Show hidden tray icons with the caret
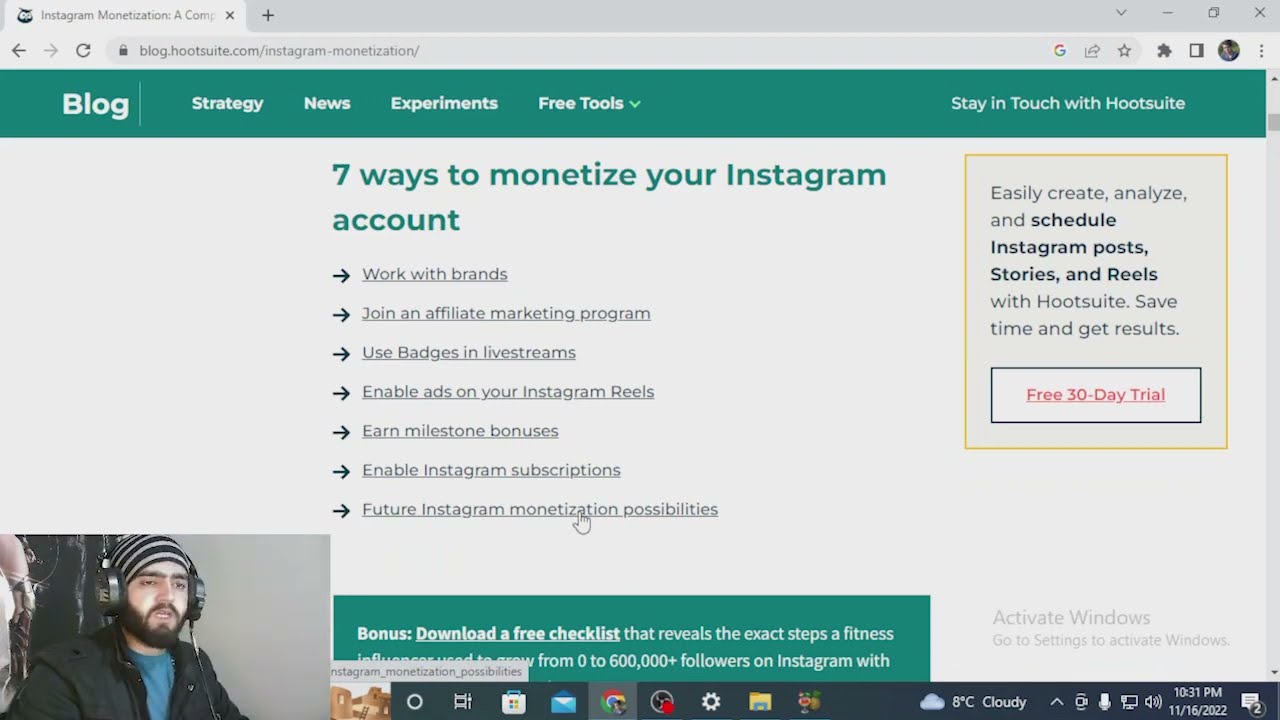 click(x=1056, y=702)
